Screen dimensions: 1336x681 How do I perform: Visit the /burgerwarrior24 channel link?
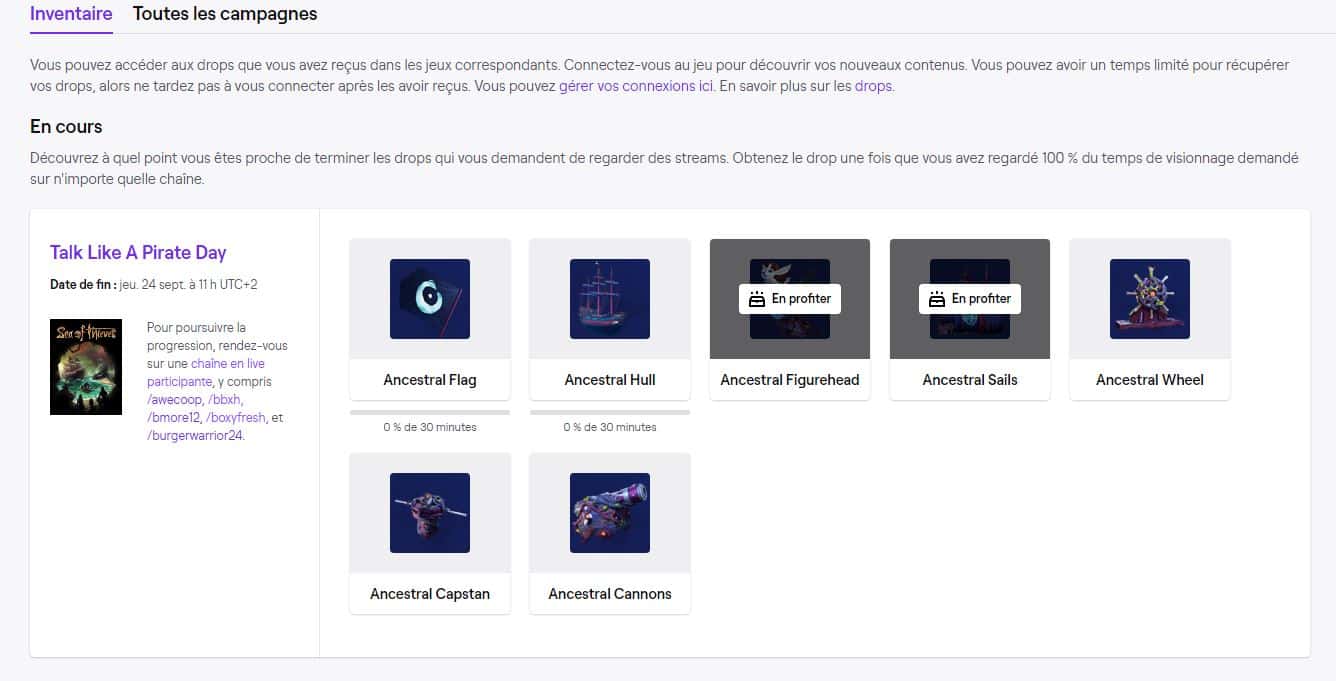pyautogui.click(x=195, y=436)
